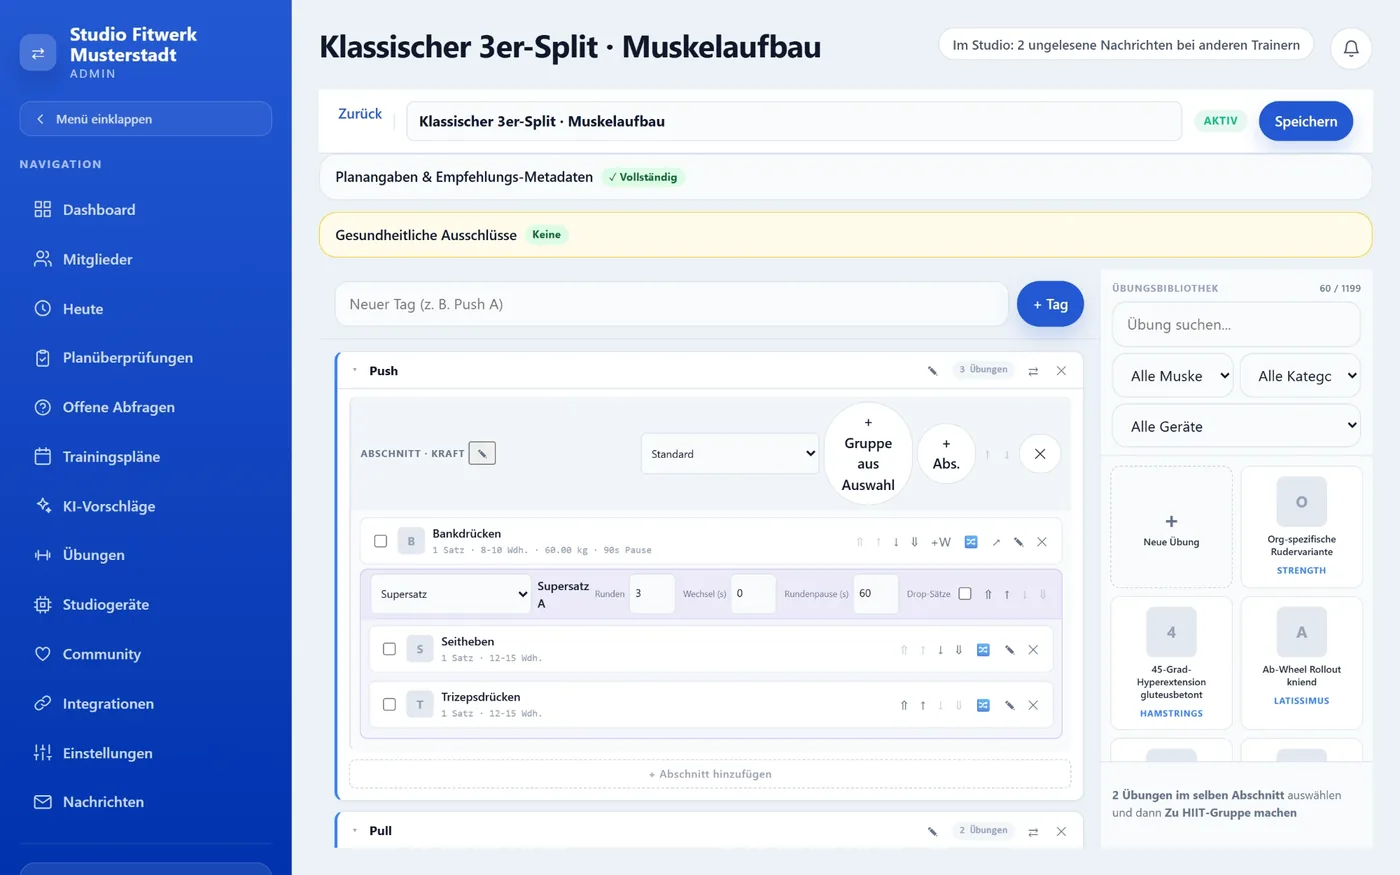The image size is (1400, 875).
Task: Open the Alle Kategorien filter dropdown
Action: click(1301, 376)
